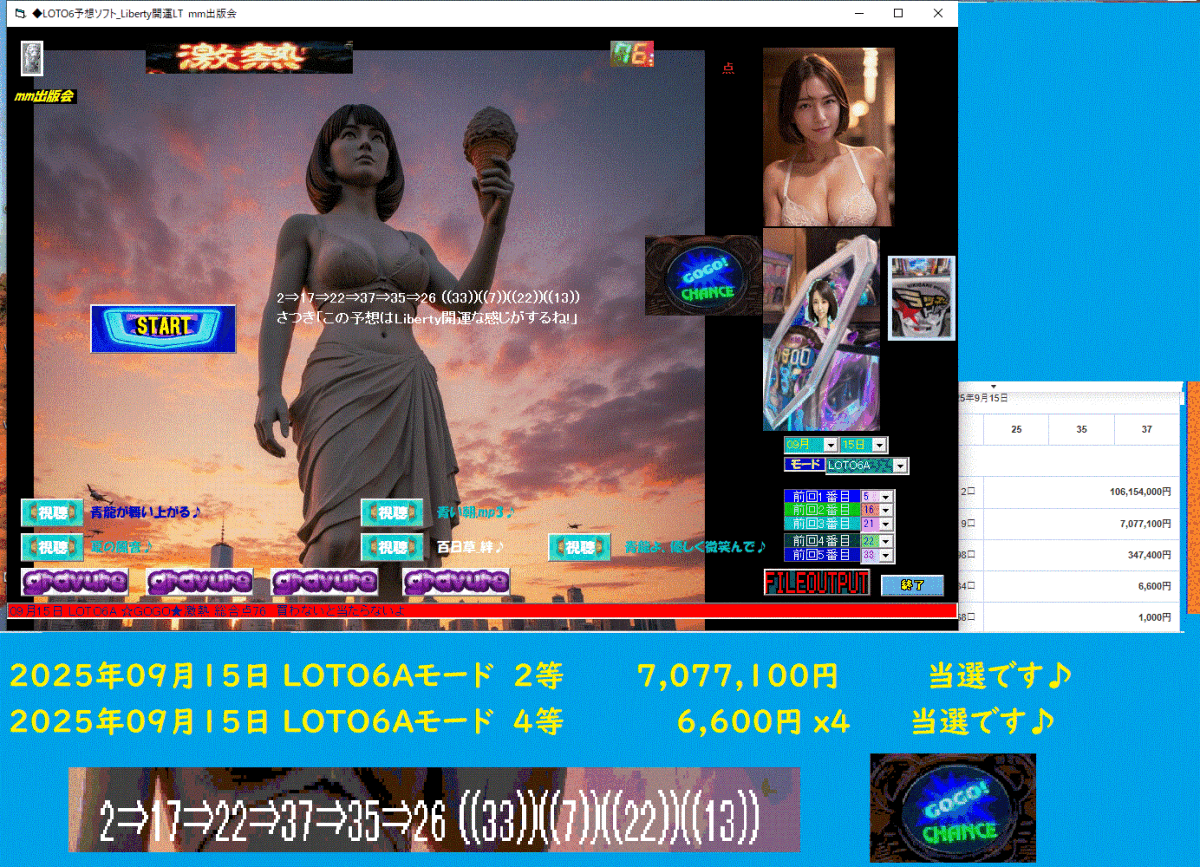Image resolution: width=1200 pixels, height=867 pixels.
Task: Click the モード label
Action: click(x=803, y=465)
